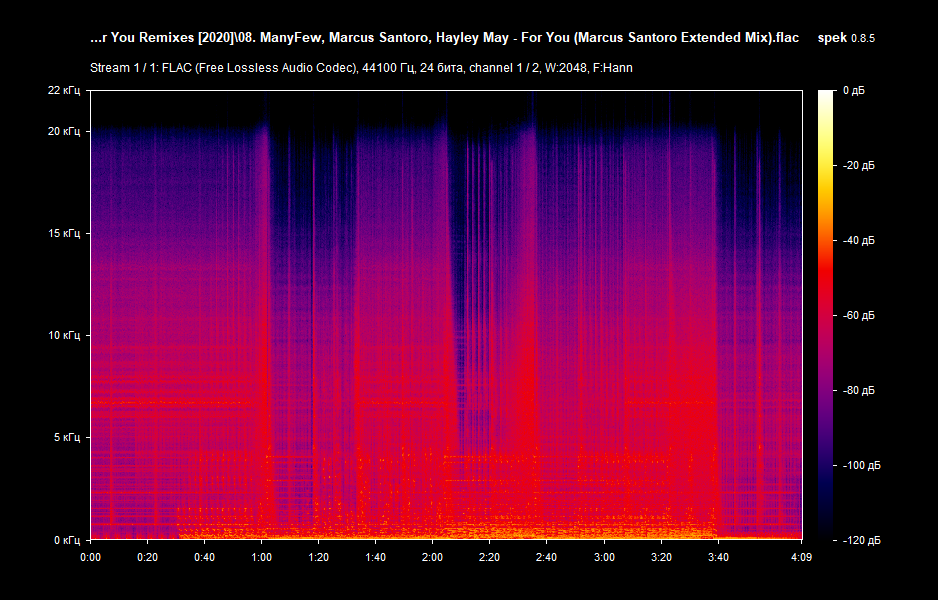Viewport: 938px width, 600px height.
Task: Click the 0 дБ legend label
Action: (856, 89)
